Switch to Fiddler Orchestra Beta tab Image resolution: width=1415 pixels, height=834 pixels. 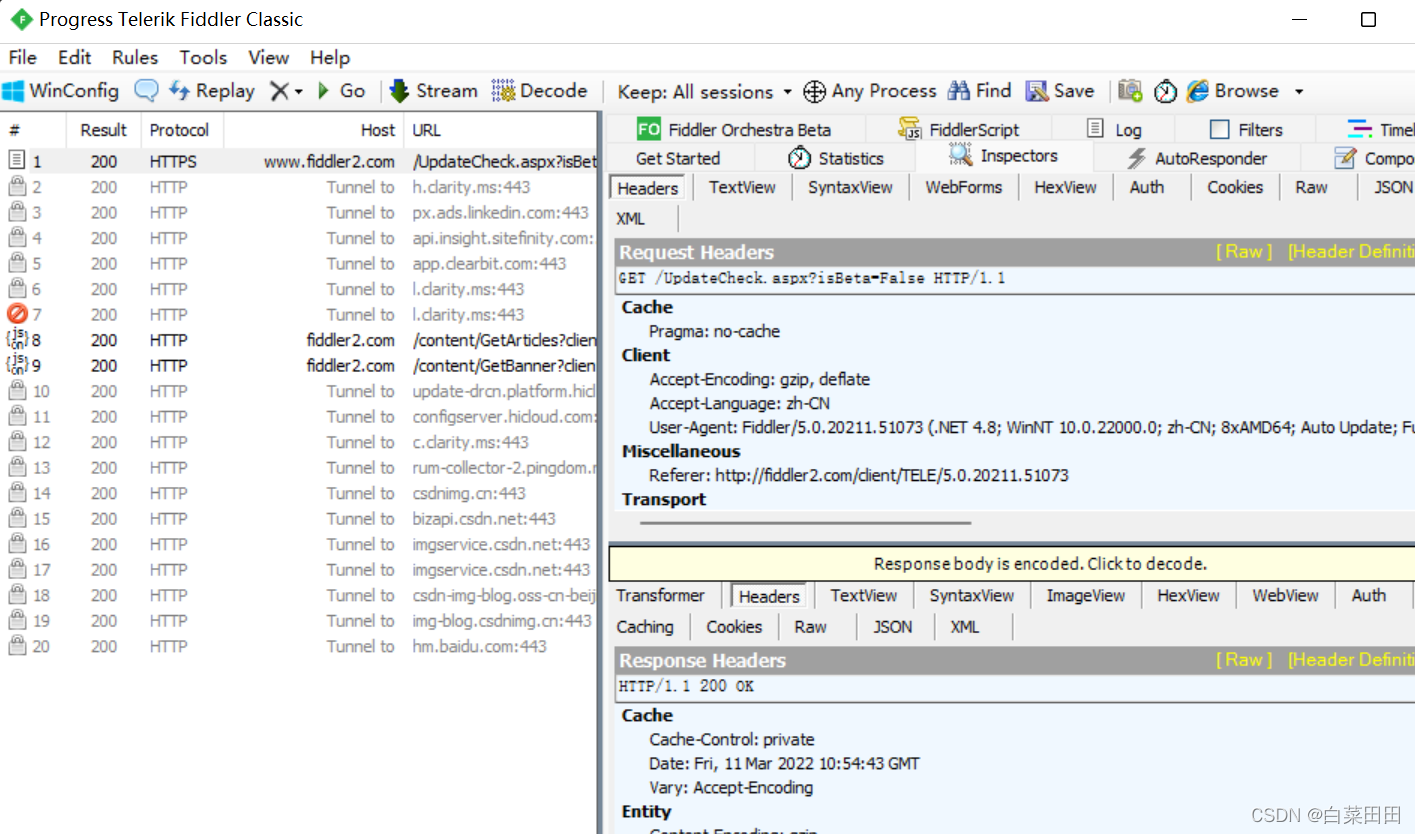pyautogui.click(x=734, y=129)
